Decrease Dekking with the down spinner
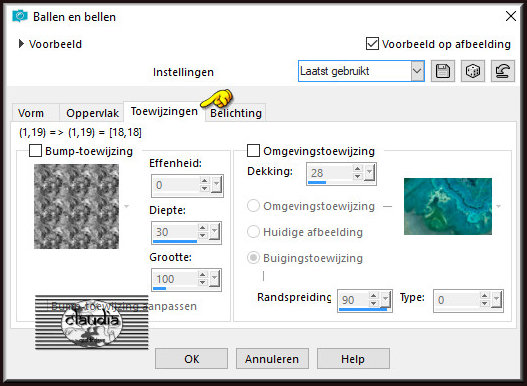Image resolution: width=527 pixels, height=386 pixels. tap(357, 177)
